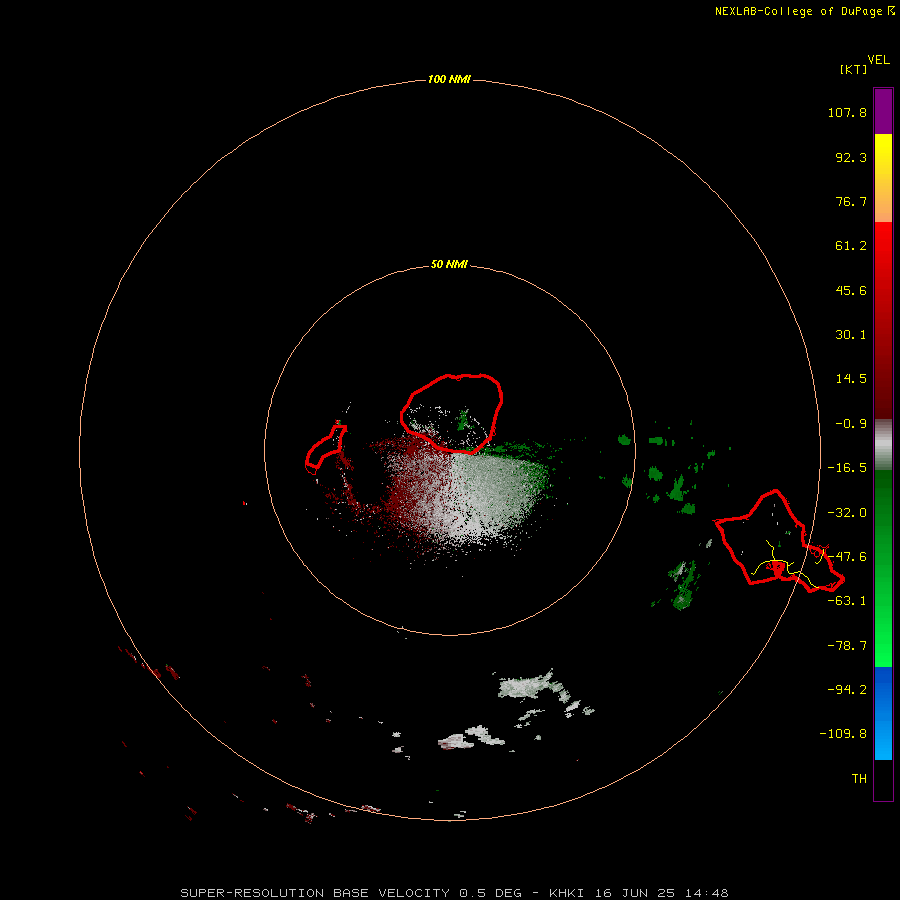The height and width of the screenshot is (900, 900).
Task: Click the 50 NMI range ring label
Action: coord(449,264)
